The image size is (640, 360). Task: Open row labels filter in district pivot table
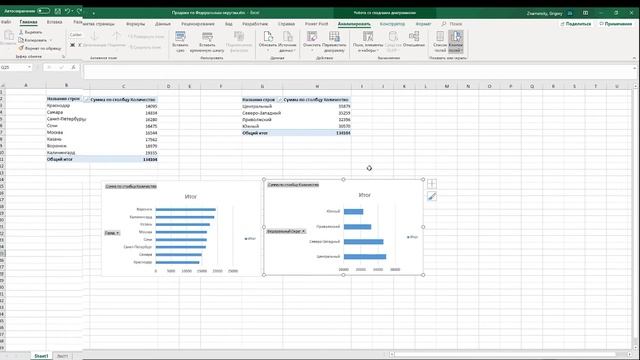(x=280, y=100)
